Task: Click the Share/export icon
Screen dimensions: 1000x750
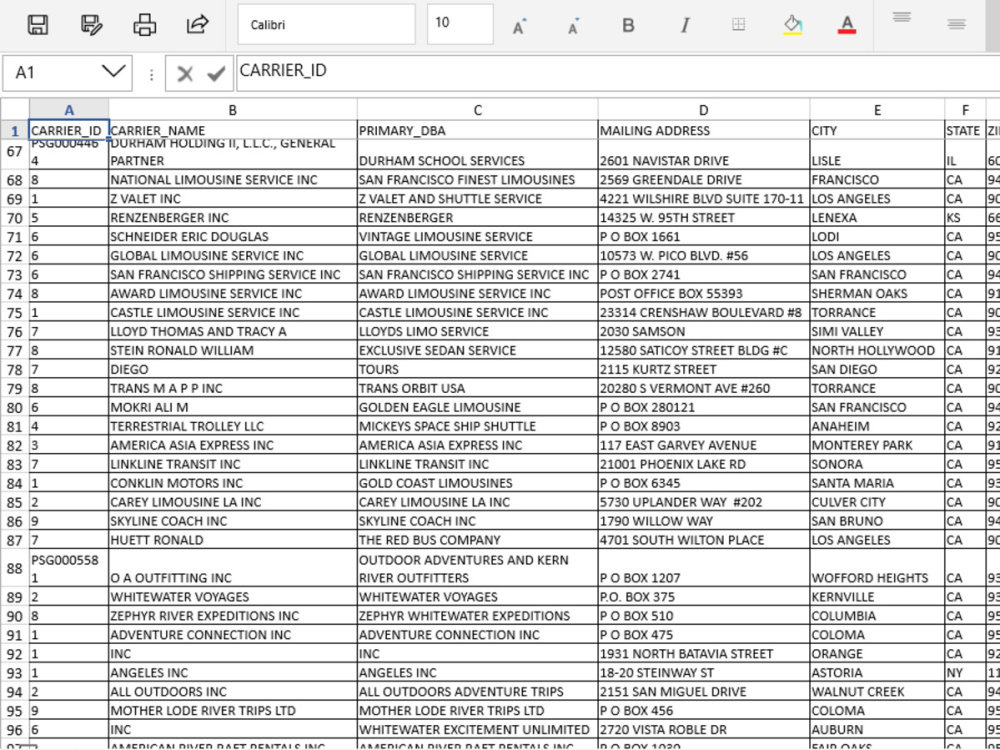Action: [x=198, y=25]
